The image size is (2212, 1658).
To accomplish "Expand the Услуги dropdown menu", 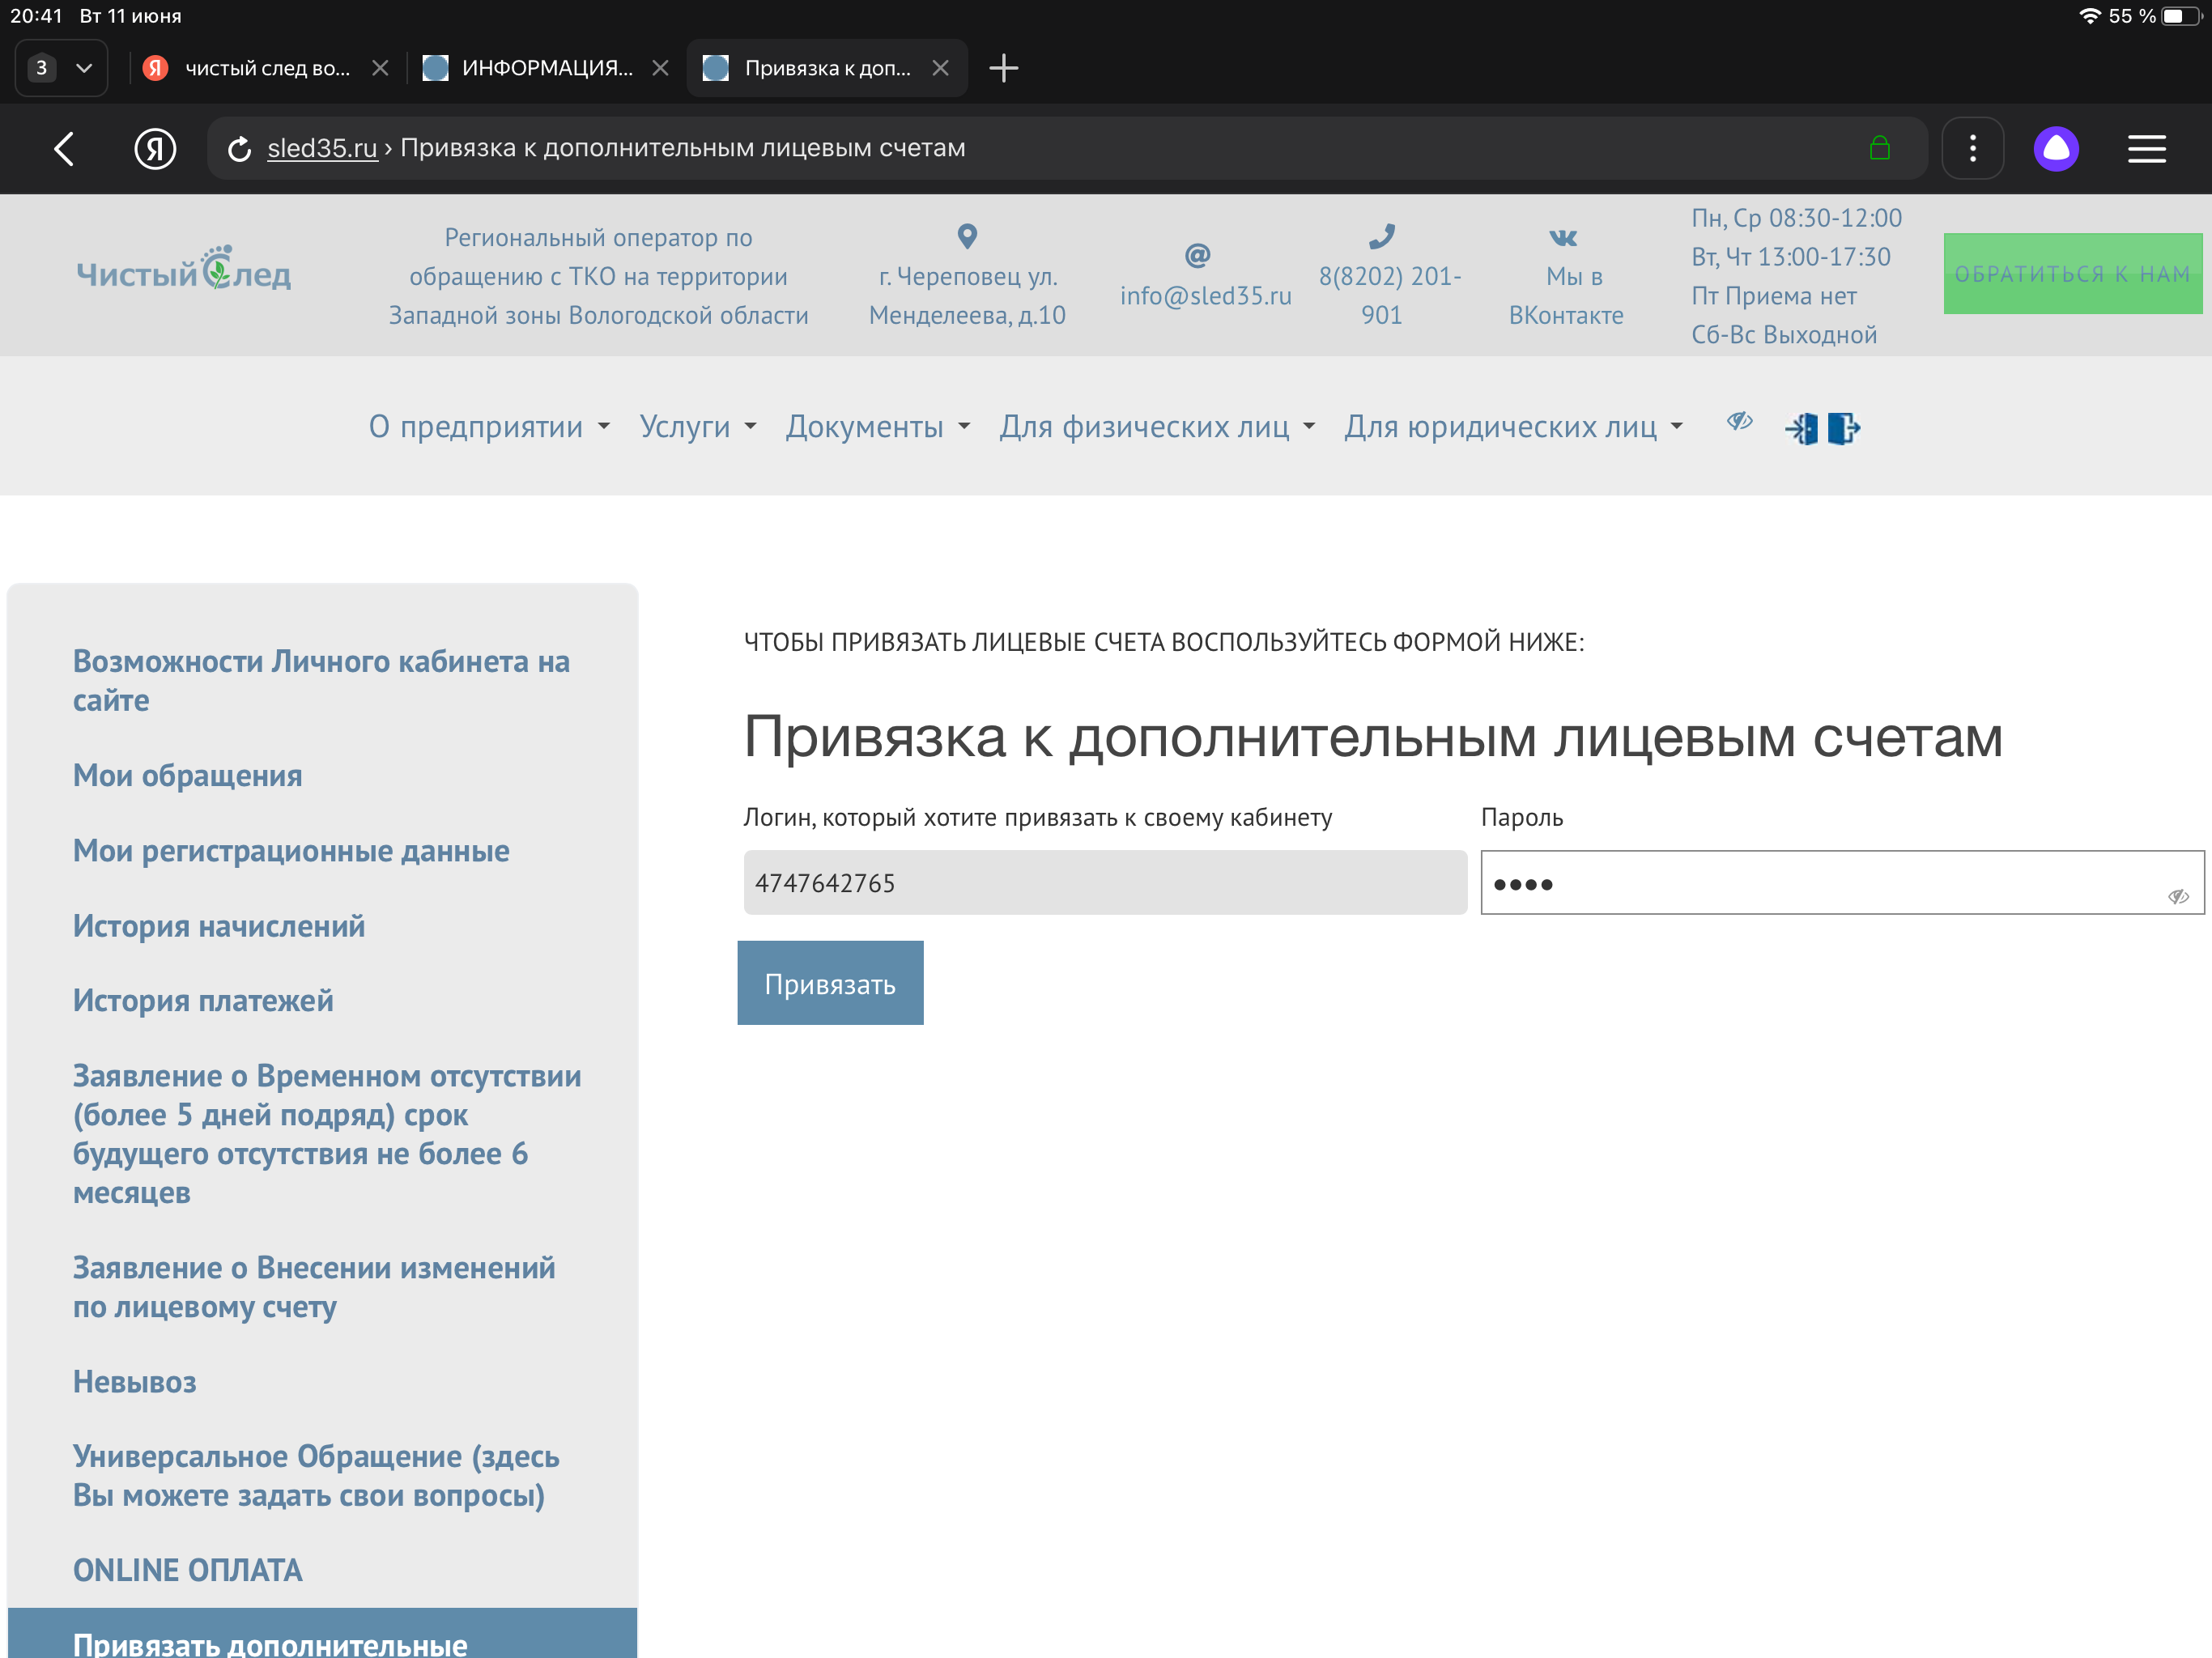I will pos(697,427).
